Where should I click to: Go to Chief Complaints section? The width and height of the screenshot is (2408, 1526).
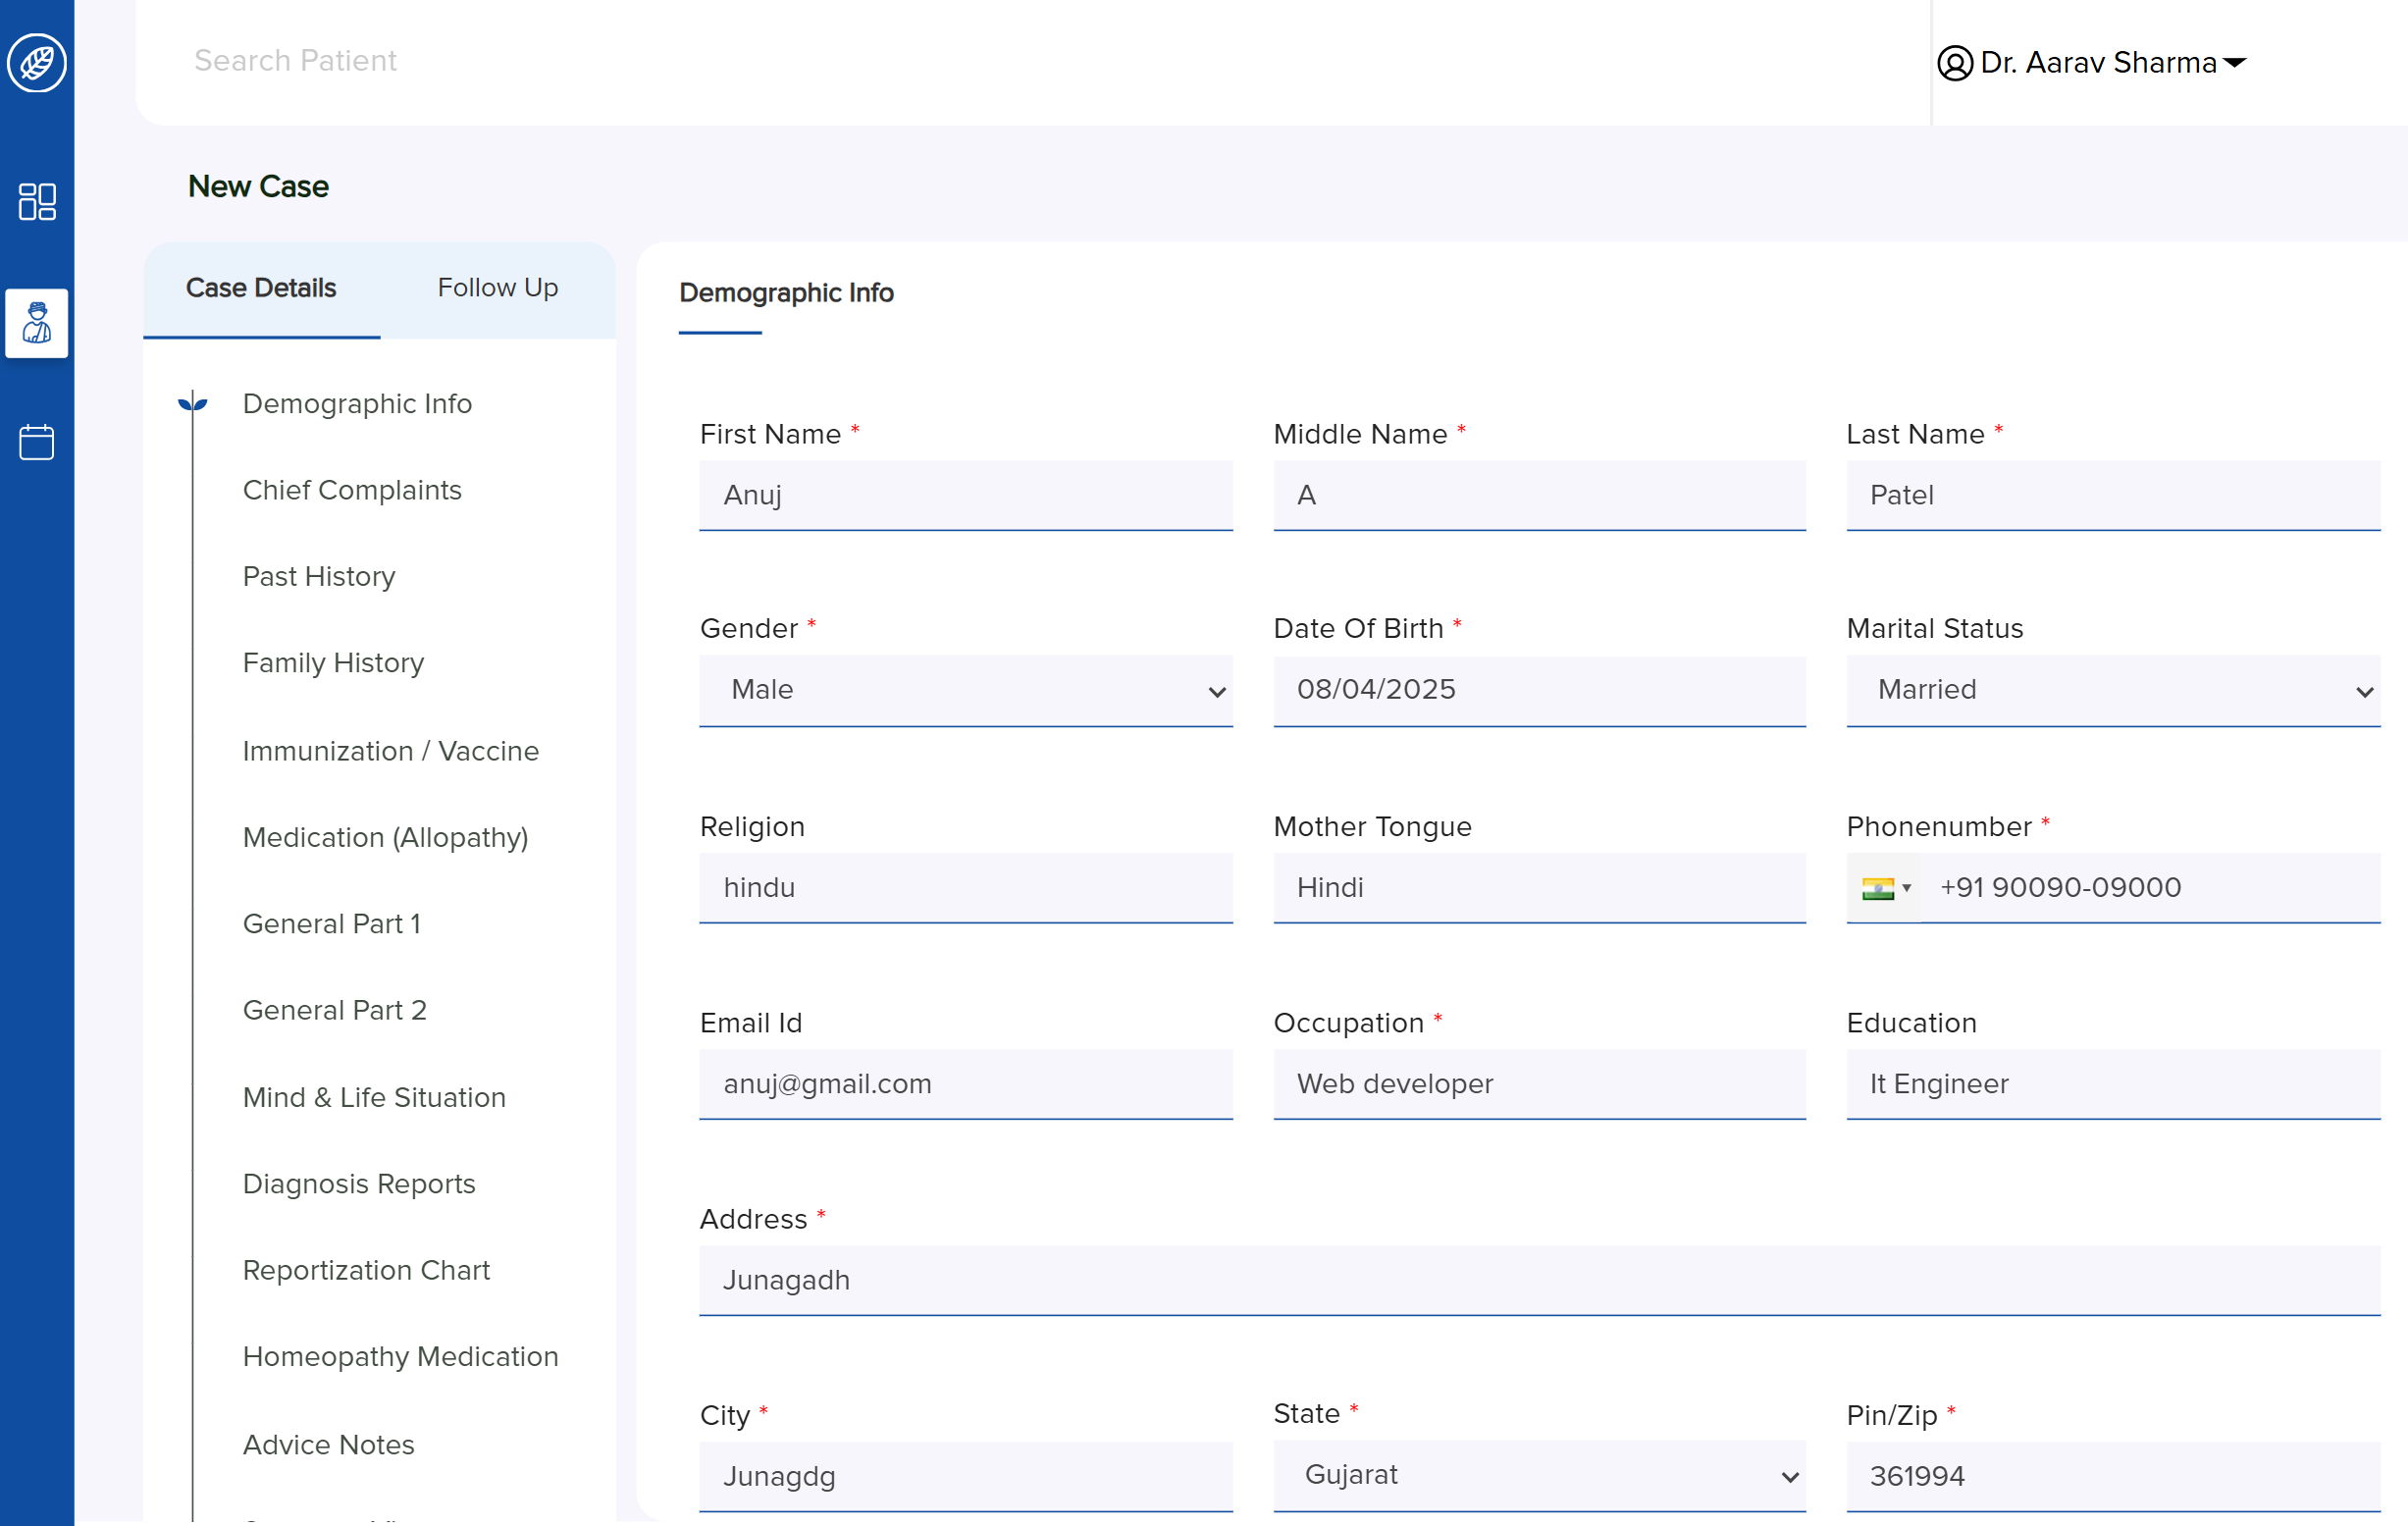coord(352,490)
